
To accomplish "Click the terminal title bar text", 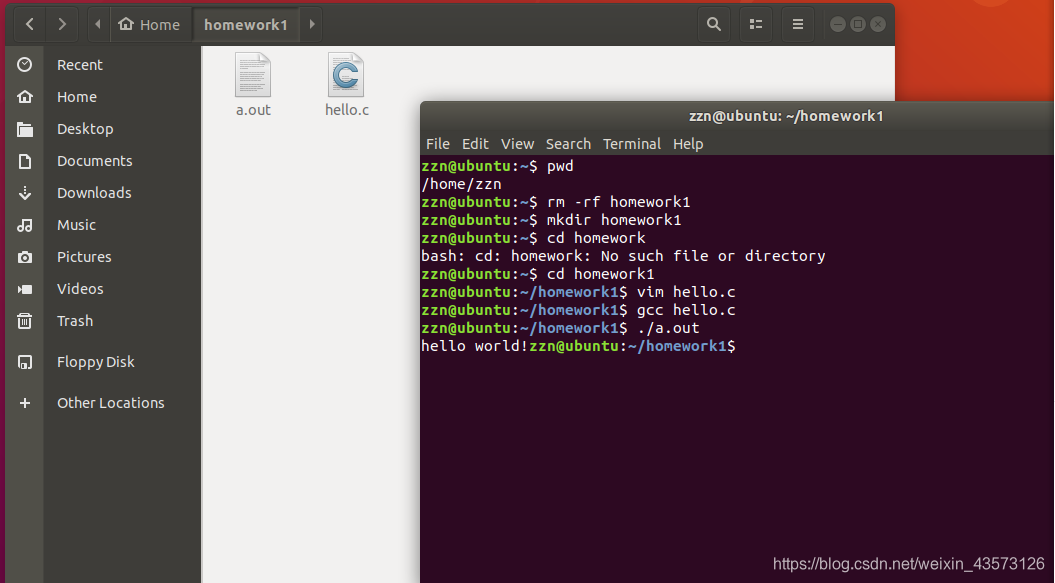I will click(786, 116).
